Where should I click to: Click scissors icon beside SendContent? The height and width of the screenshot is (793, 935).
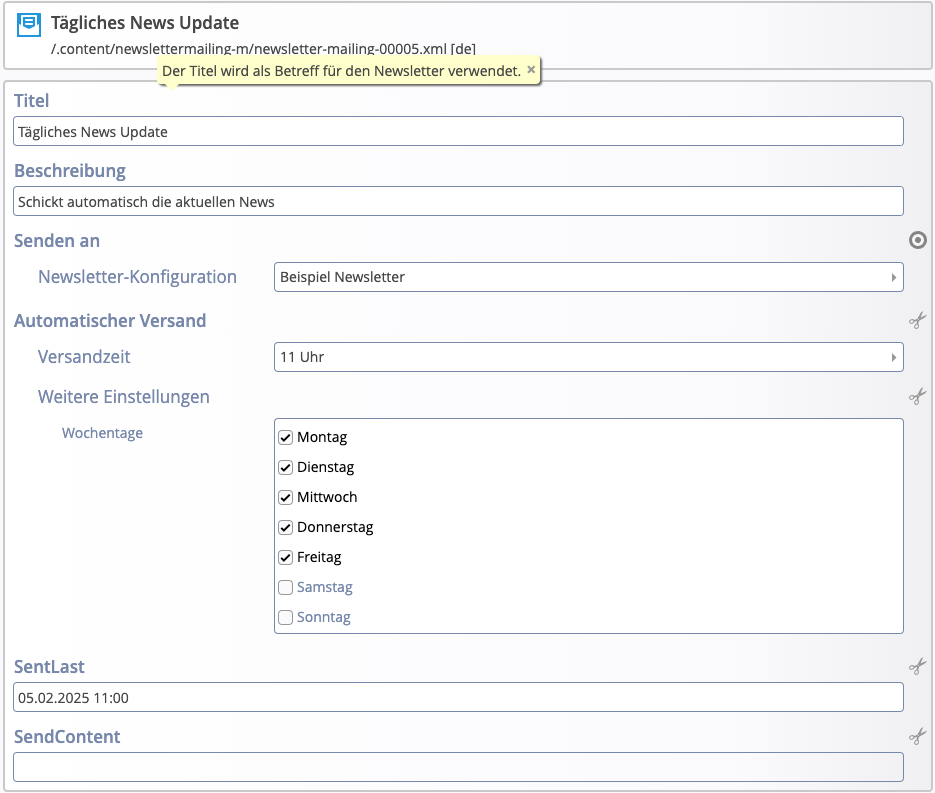click(917, 737)
